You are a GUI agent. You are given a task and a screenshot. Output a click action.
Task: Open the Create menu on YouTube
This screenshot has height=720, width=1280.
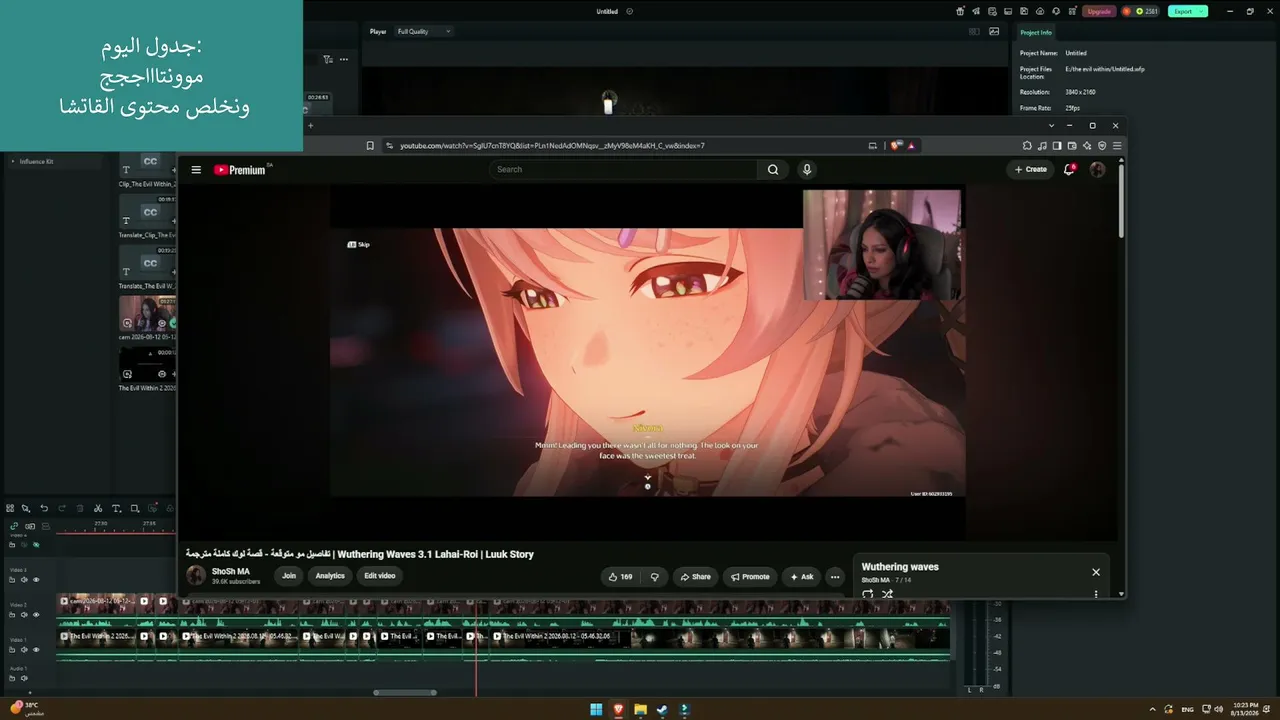tap(1030, 170)
